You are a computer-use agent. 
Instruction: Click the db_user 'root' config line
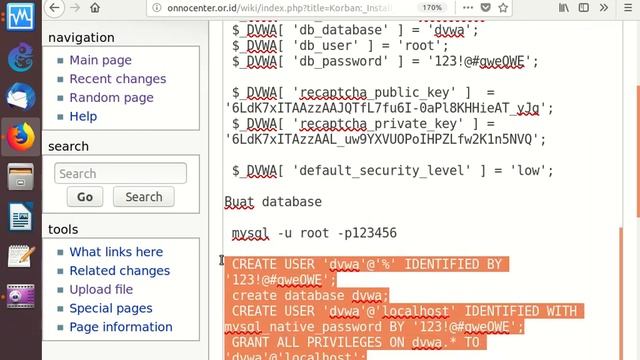pyautogui.click(x=340, y=45)
